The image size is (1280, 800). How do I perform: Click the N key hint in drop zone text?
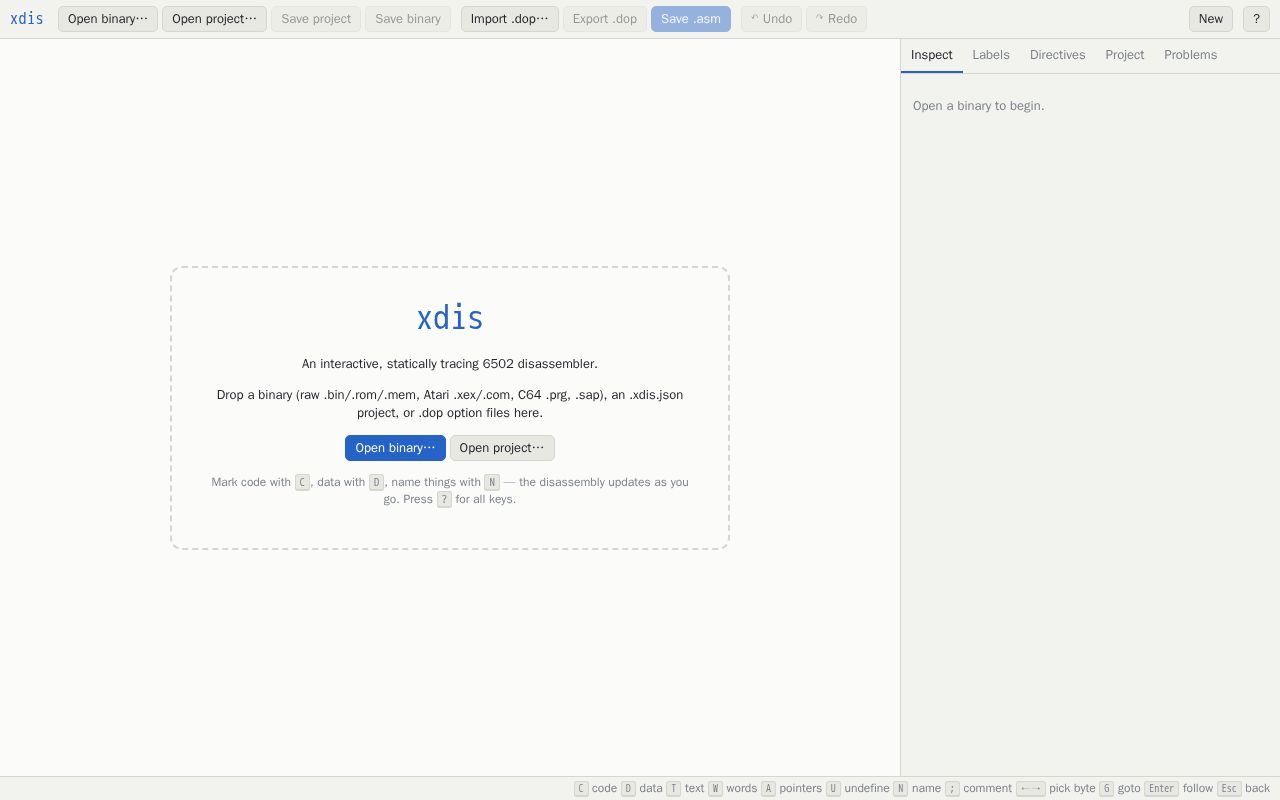coord(492,482)
